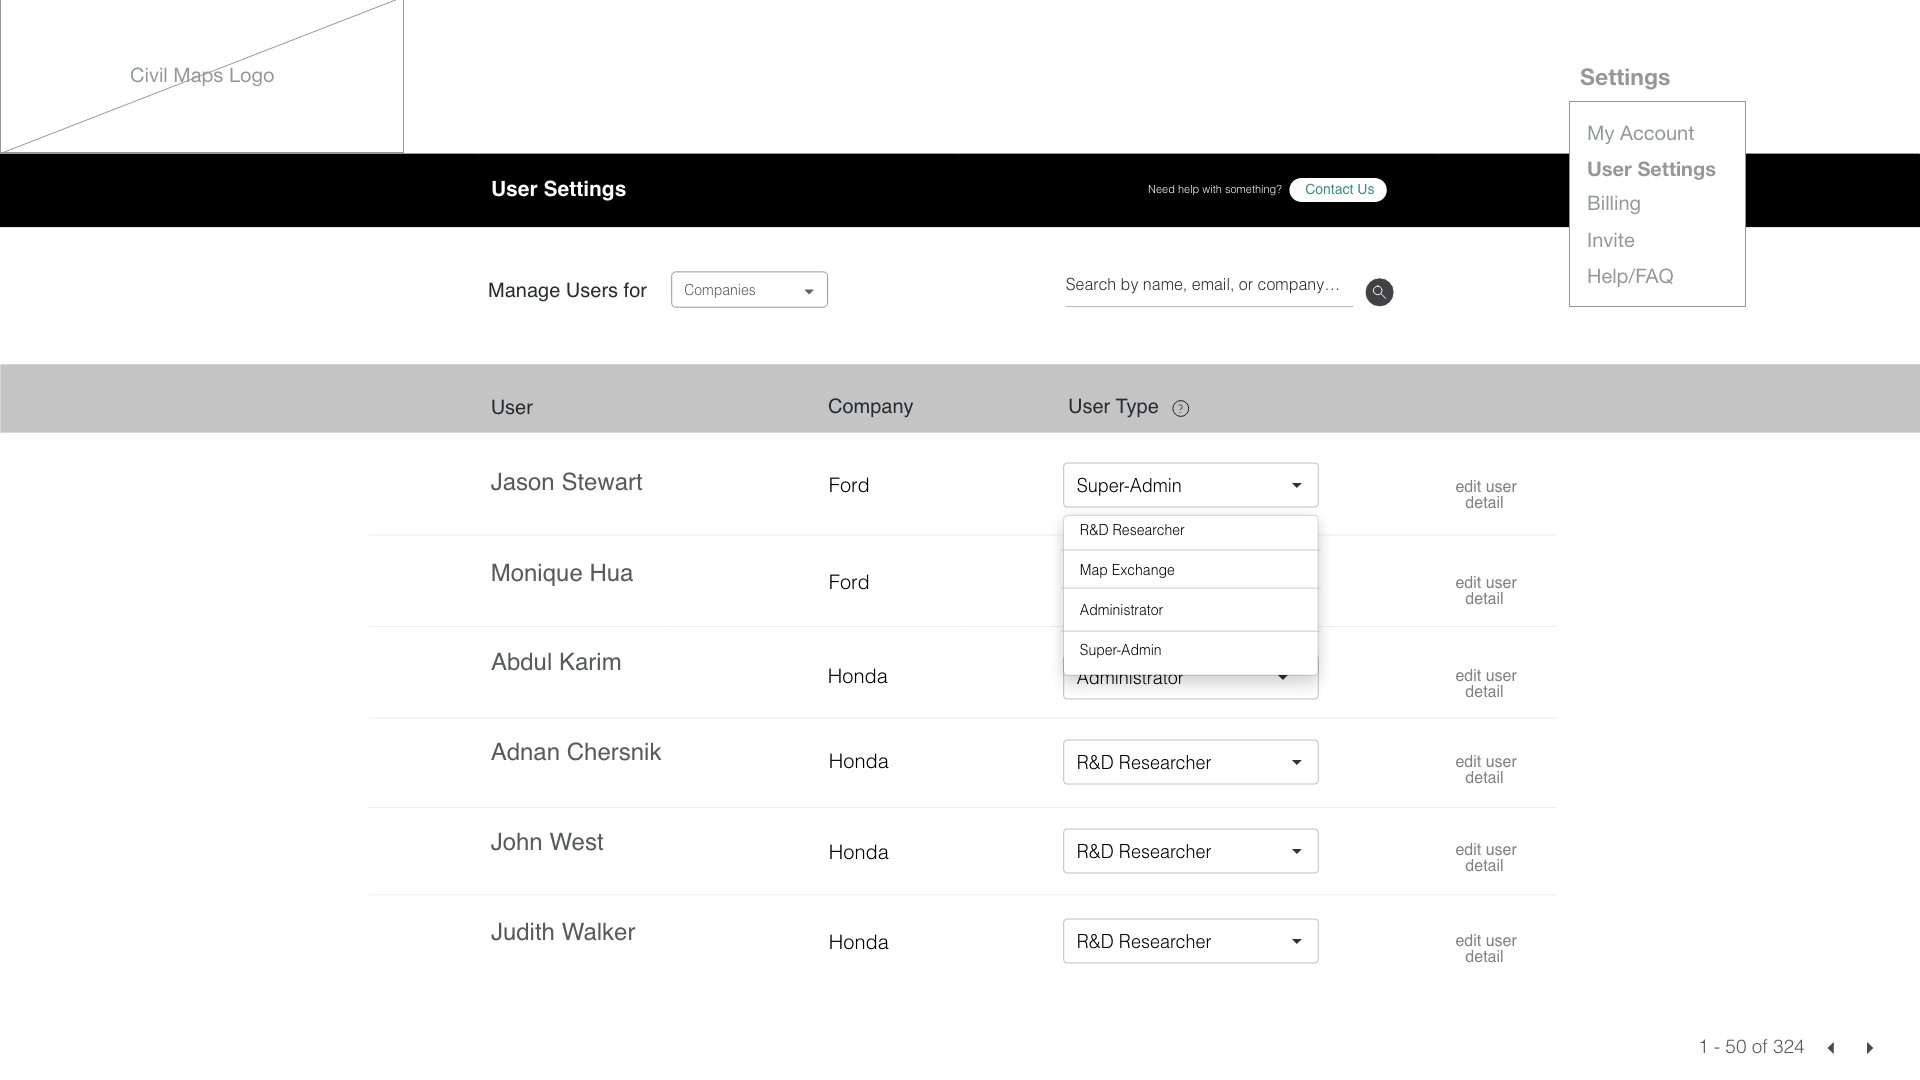Go to the previous page of users
Viewport: 1920px width, 1080px height.
pyautogui.click(x=1831, y=1047)
